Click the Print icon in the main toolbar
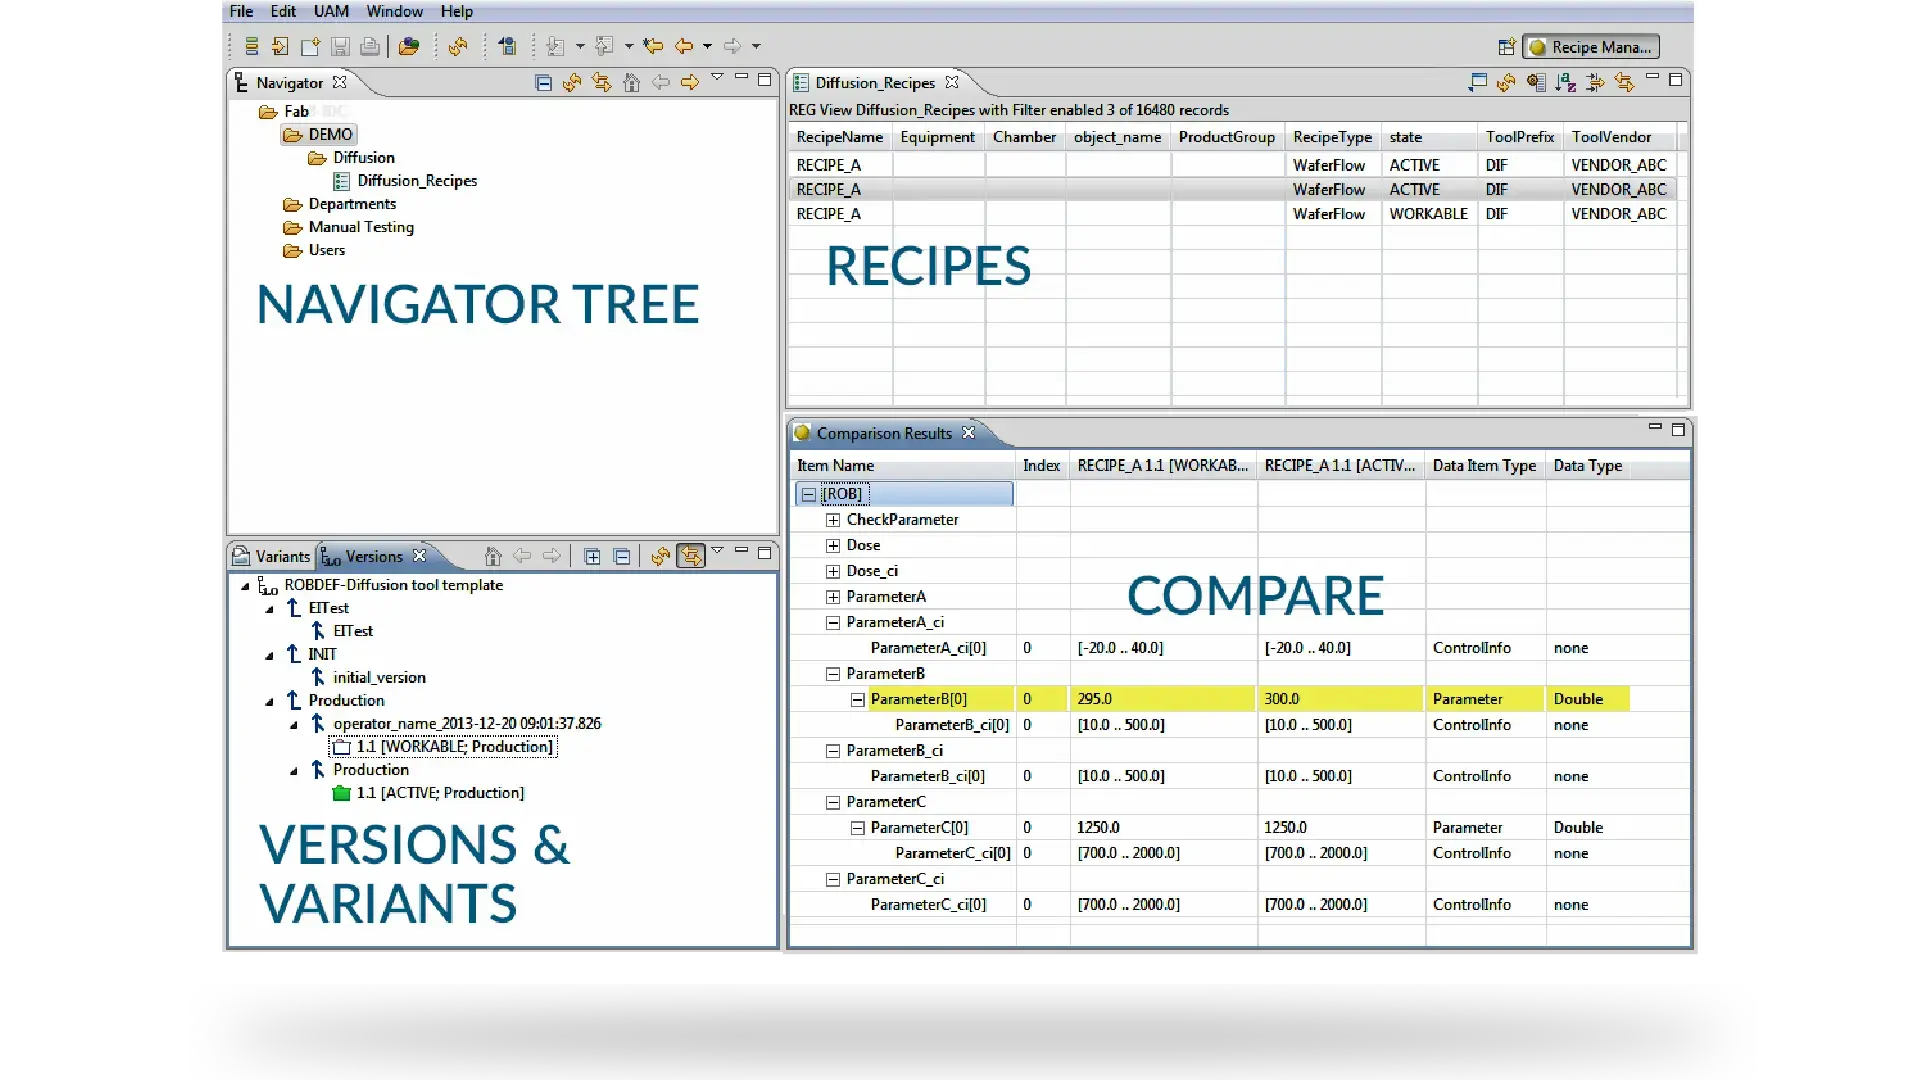 tap(370, 46)
